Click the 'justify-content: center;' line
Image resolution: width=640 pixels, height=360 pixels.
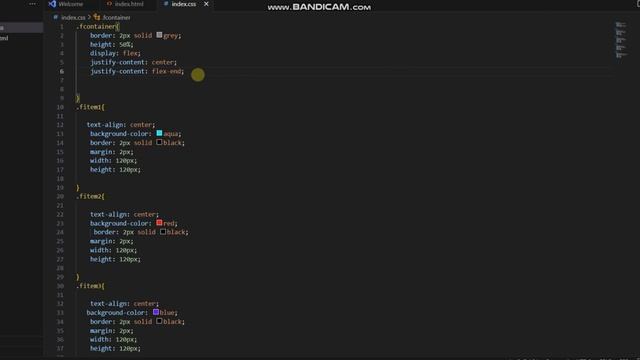click(133, 62)
